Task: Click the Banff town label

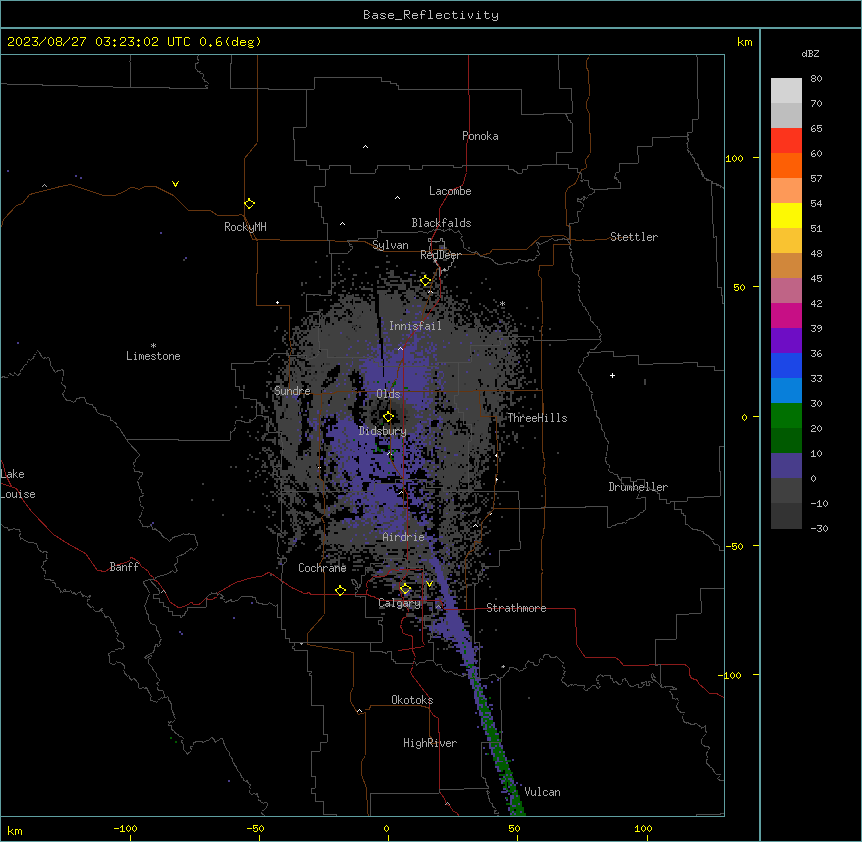Action: tap(124, 567)
